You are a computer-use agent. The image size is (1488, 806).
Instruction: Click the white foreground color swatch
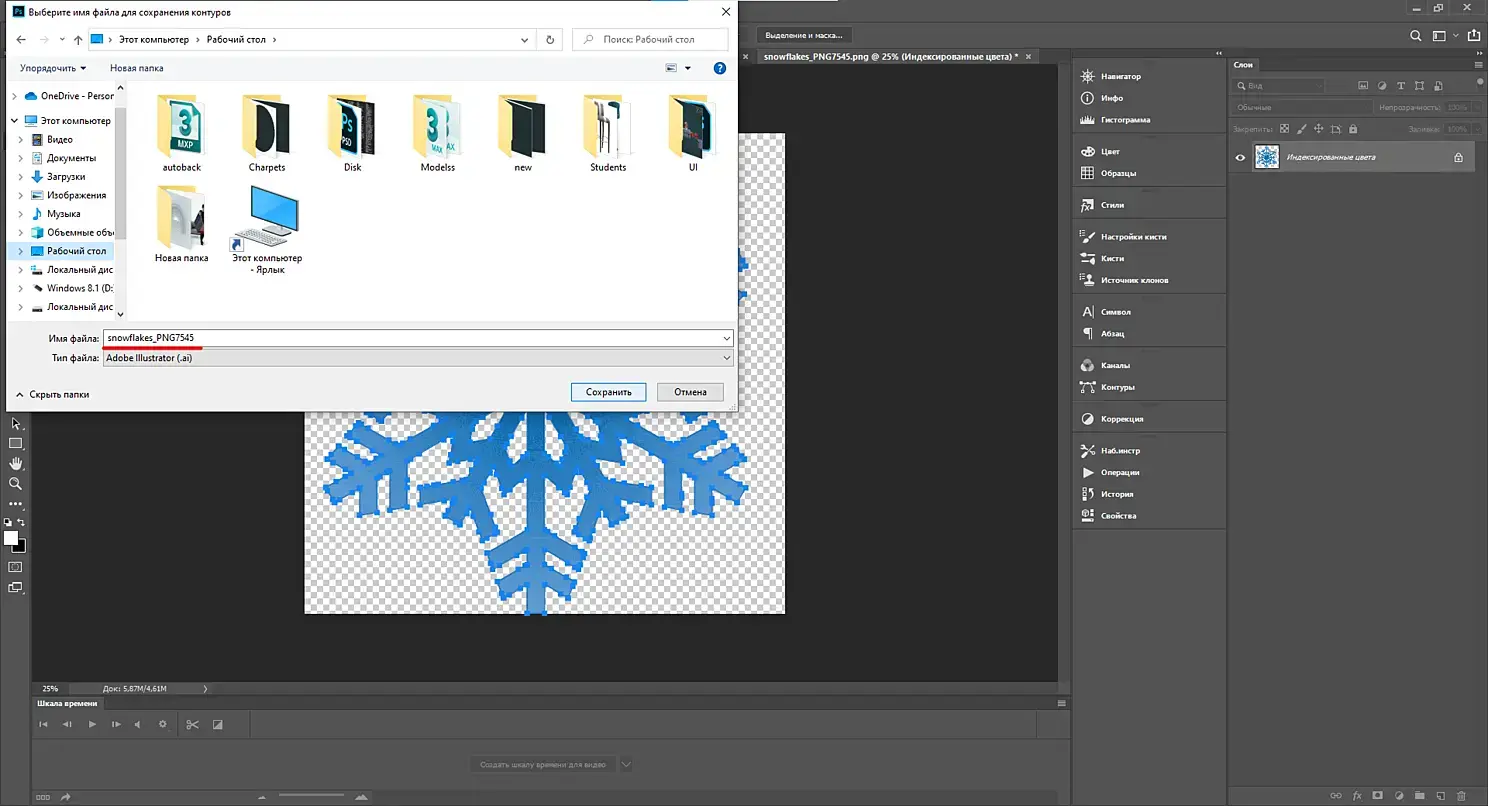point(11,538)
